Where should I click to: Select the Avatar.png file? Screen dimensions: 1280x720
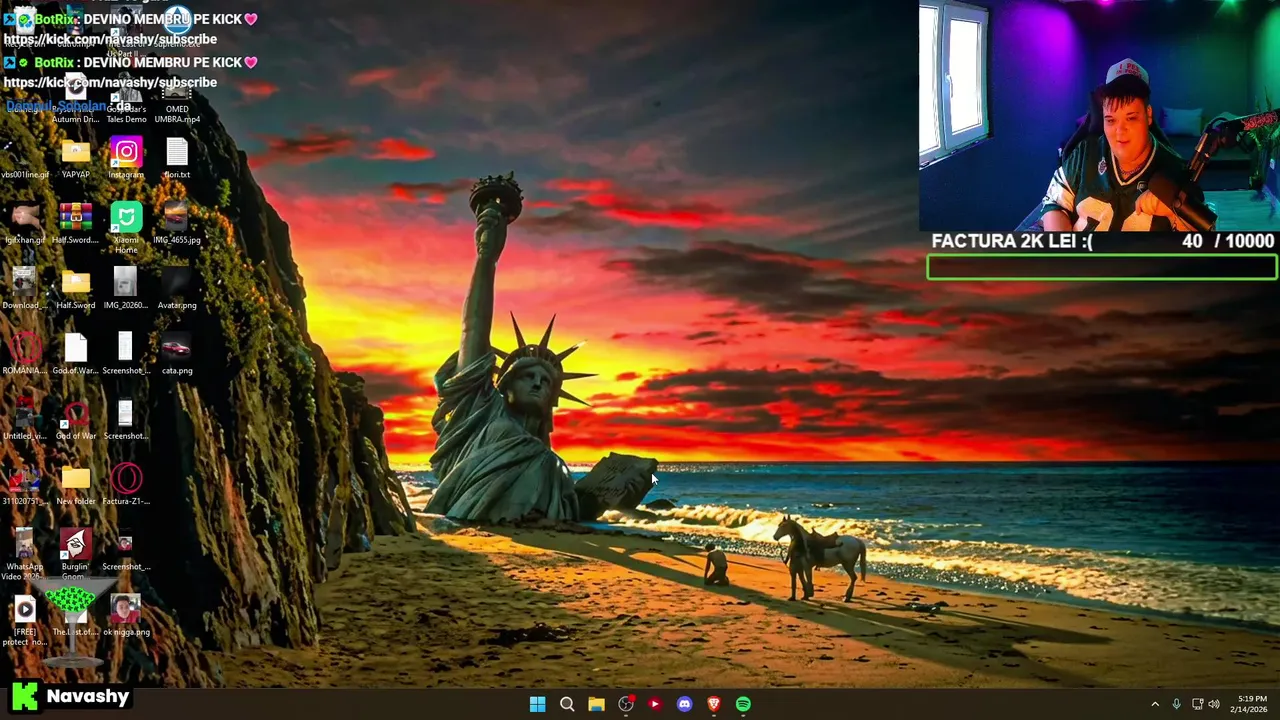pyautogui.click(x=177, y=289)
